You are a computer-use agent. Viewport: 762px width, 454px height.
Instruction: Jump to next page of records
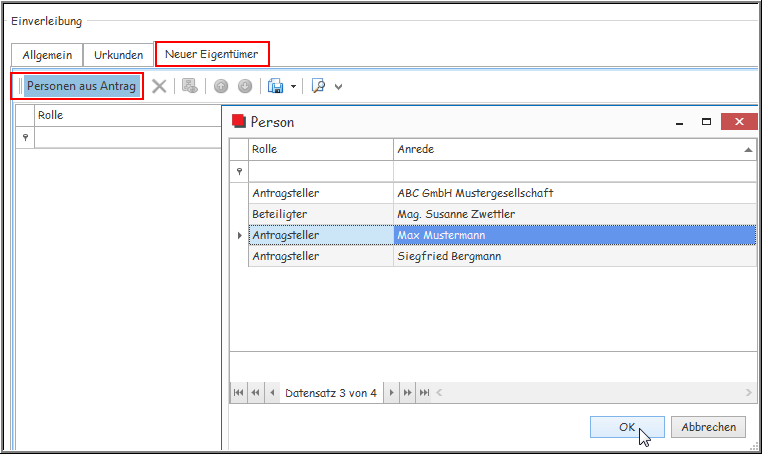pos(408,392)
